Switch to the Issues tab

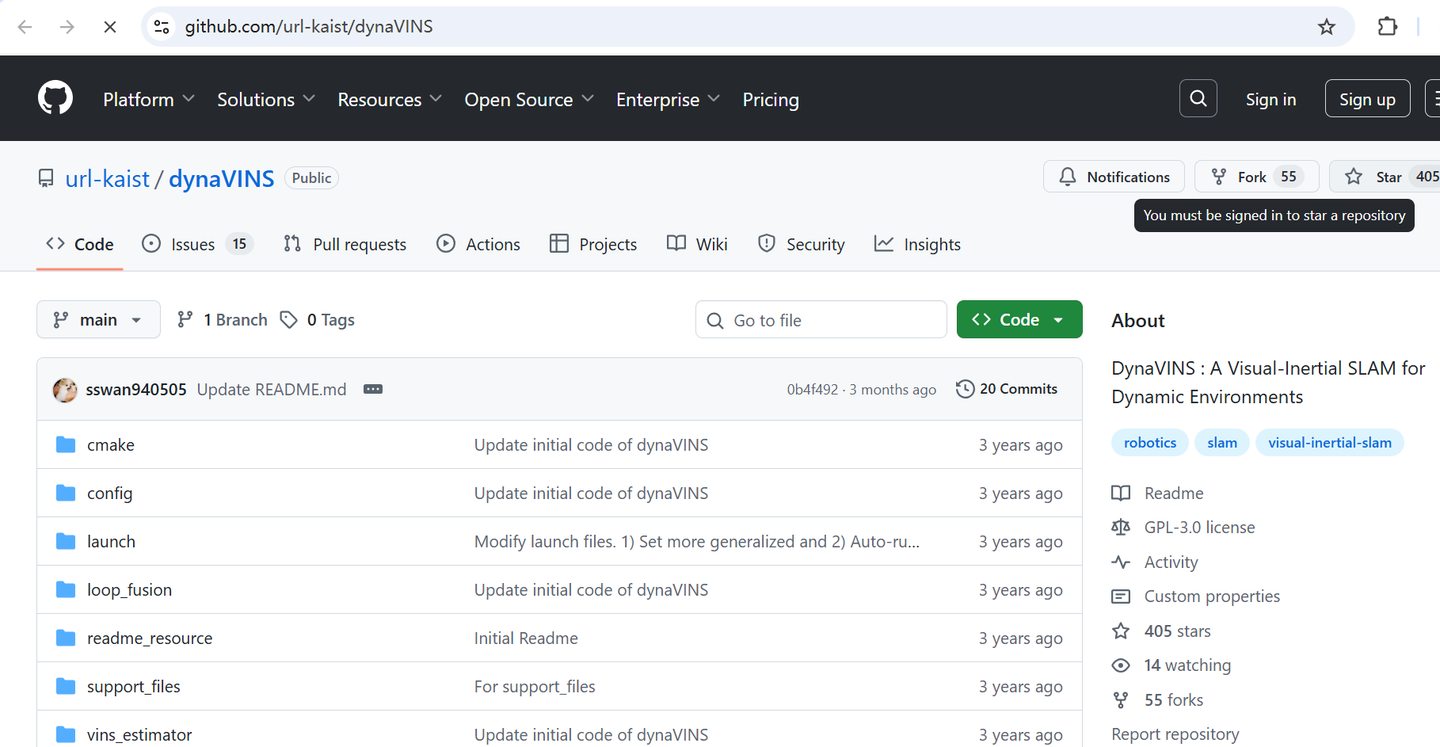coord(197,244)
